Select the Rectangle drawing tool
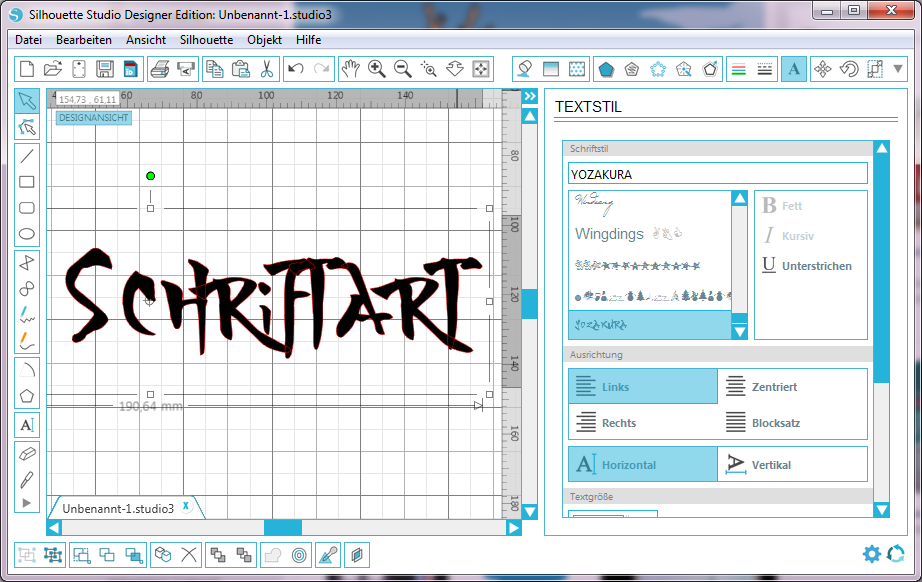 [27, 182]
